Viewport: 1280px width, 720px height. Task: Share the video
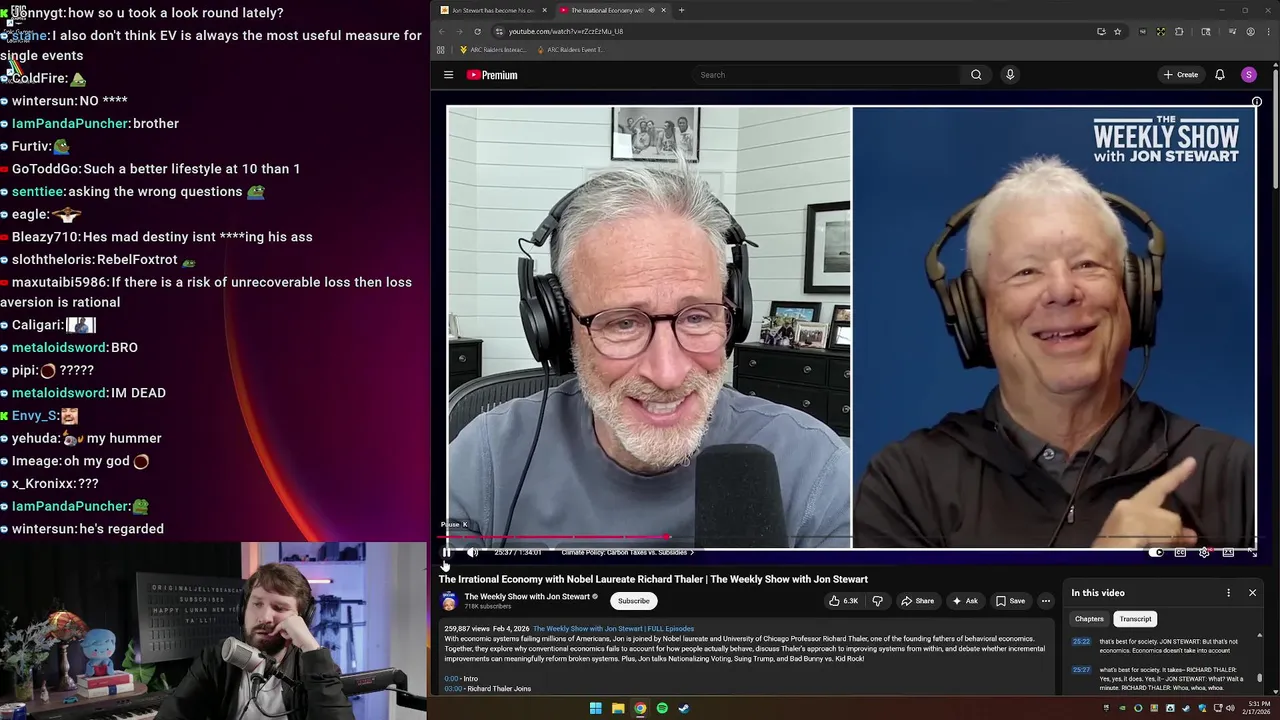coord(917,601)
